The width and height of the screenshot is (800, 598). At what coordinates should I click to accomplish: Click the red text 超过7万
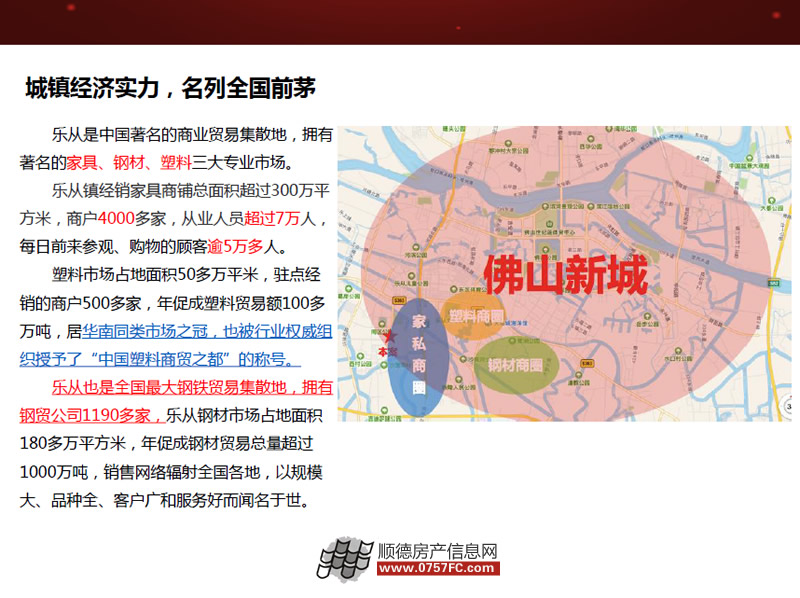pos(271,219)
